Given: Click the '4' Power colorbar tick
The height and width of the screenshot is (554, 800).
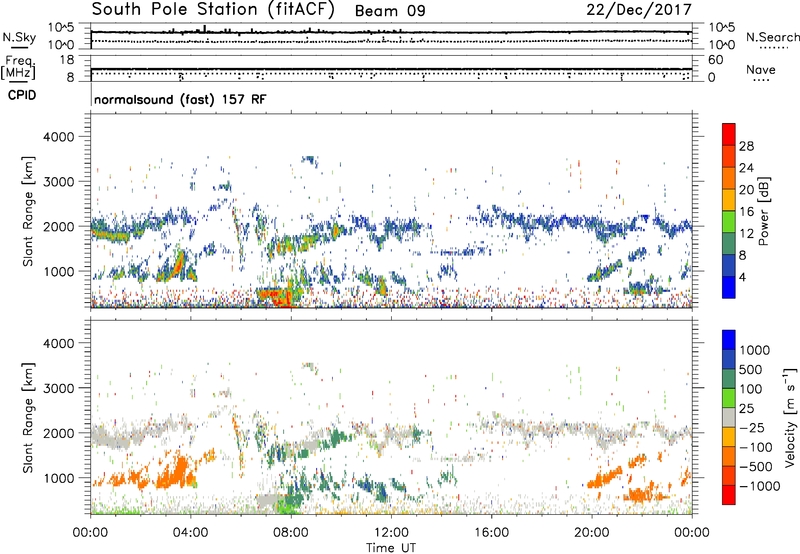Looking at the screenshot, I should tap(743, 277).
